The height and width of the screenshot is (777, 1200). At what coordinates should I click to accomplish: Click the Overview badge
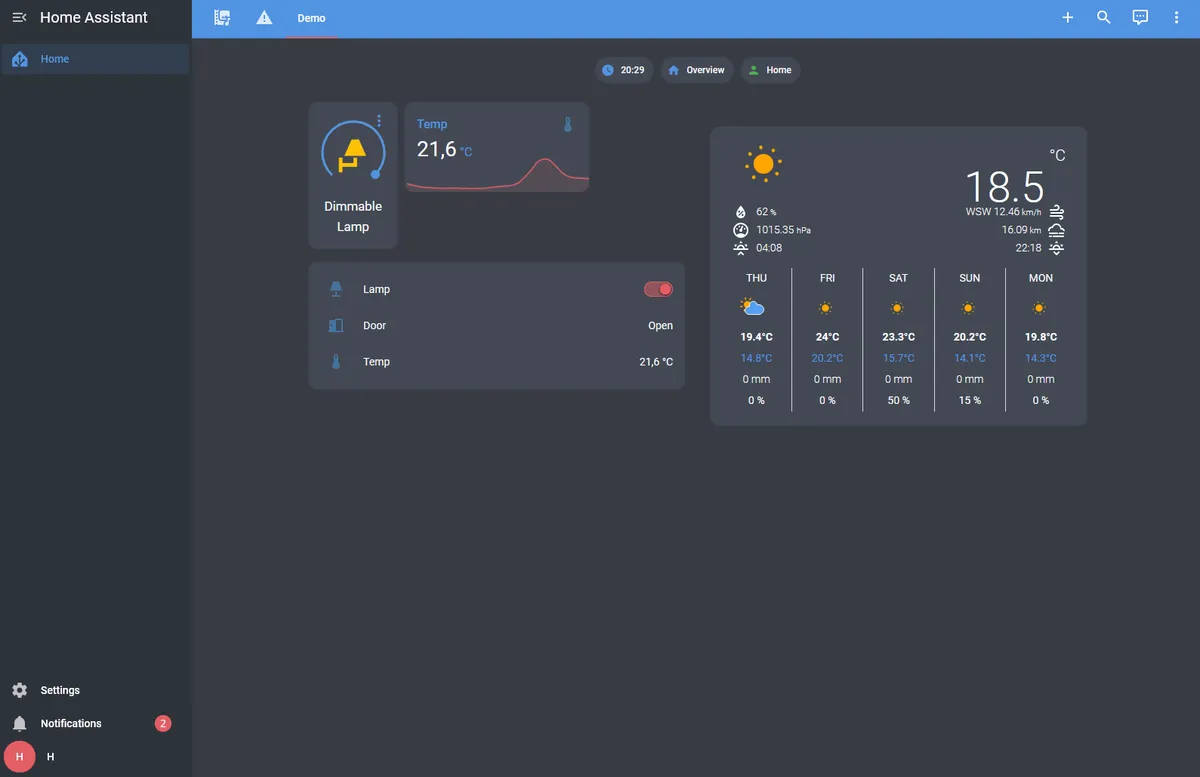[x=697, y=70]
